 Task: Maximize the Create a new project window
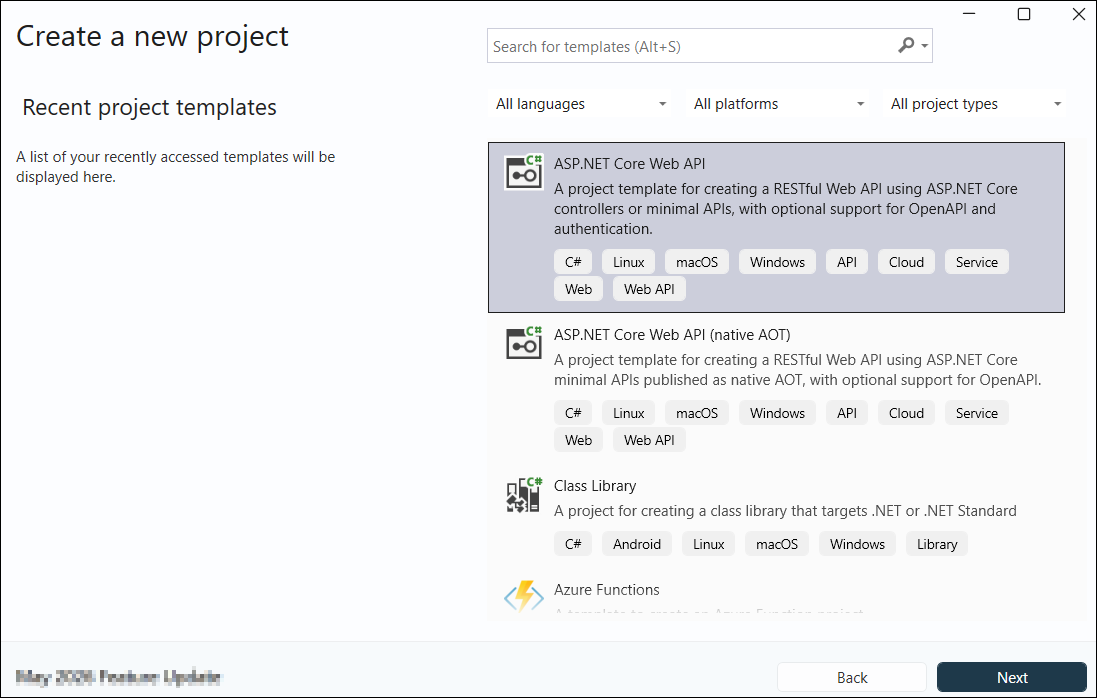[1024, 14]
